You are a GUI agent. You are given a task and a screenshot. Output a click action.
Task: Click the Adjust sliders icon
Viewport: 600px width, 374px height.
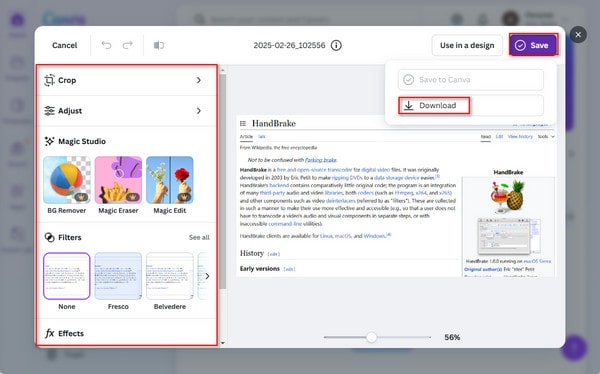point(49,111)
